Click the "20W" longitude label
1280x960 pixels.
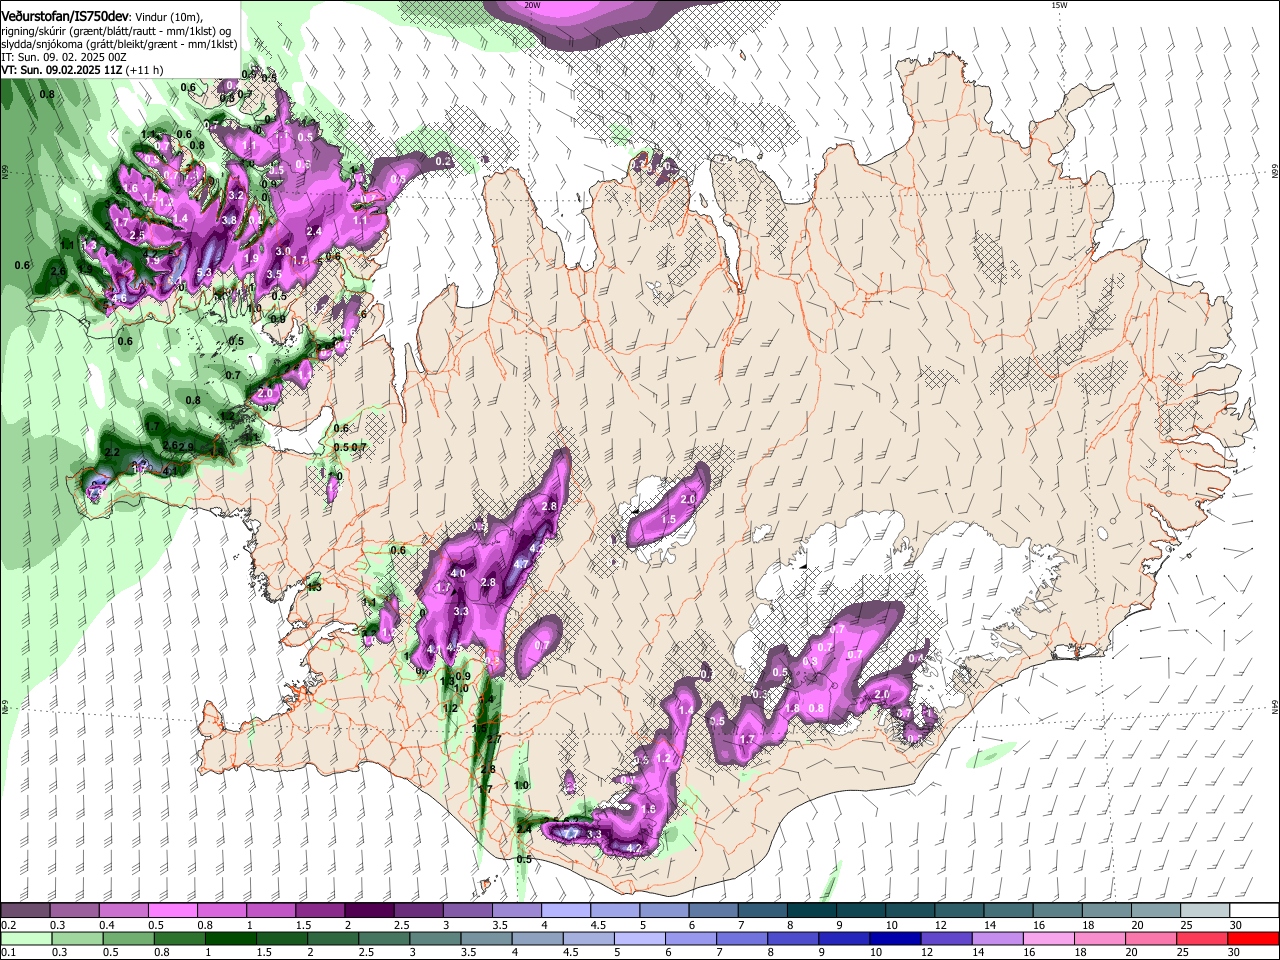532,5
